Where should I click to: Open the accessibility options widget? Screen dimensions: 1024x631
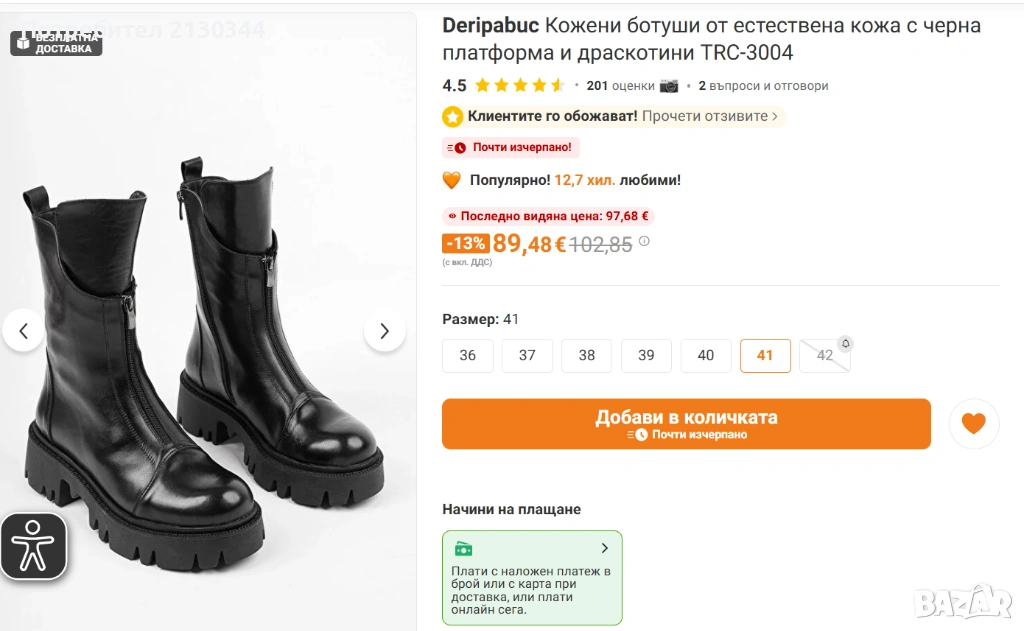pyautogui.click(x=34, y=546)
